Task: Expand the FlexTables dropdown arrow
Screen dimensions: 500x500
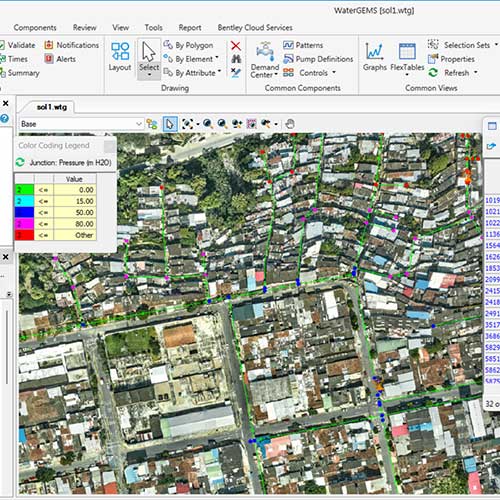Action: coord(407,75)
